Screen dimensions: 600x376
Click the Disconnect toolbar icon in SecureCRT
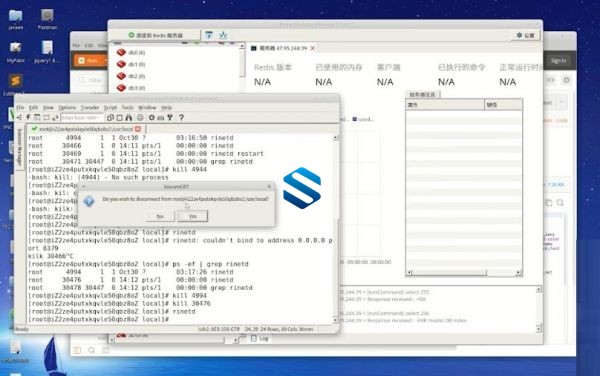click(55, 117)
